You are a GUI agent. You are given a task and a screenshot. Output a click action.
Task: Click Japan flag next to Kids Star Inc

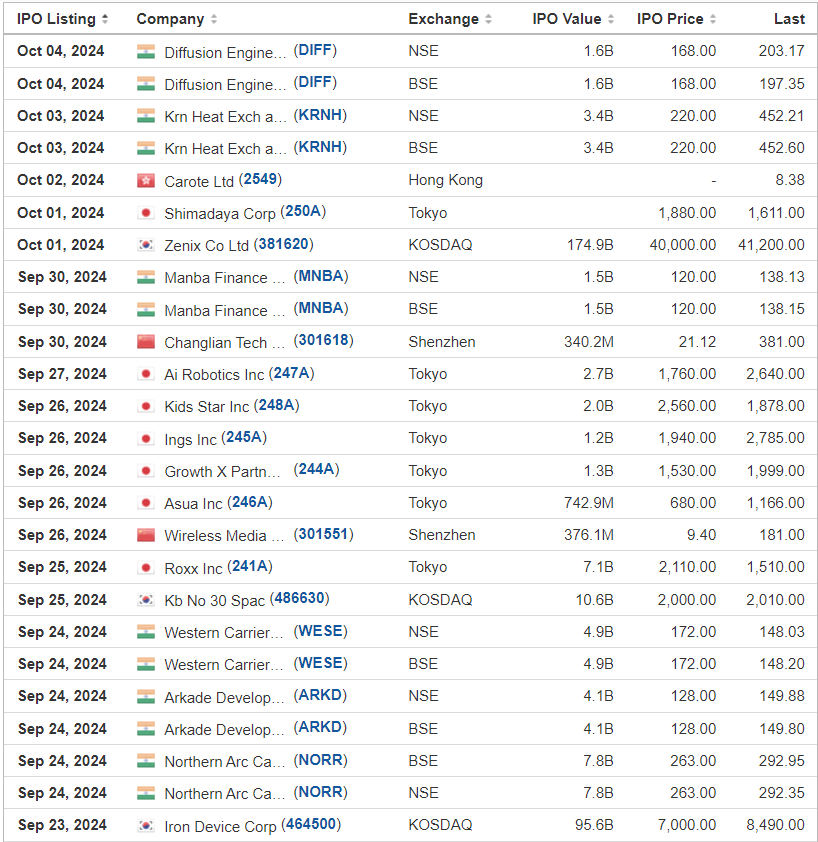pos(146,407)
